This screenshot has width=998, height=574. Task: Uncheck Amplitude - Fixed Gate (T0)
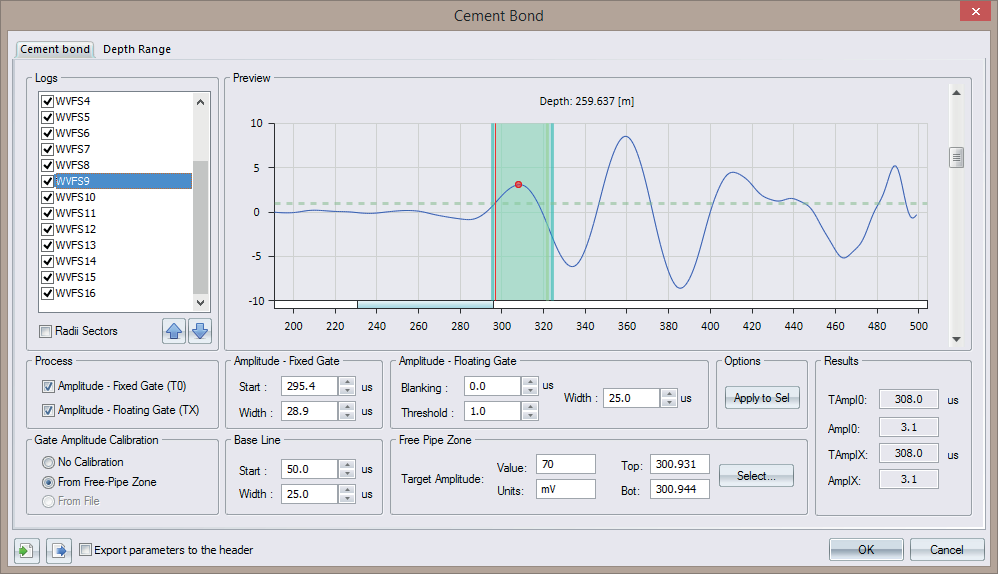click(x=48, y=387)
